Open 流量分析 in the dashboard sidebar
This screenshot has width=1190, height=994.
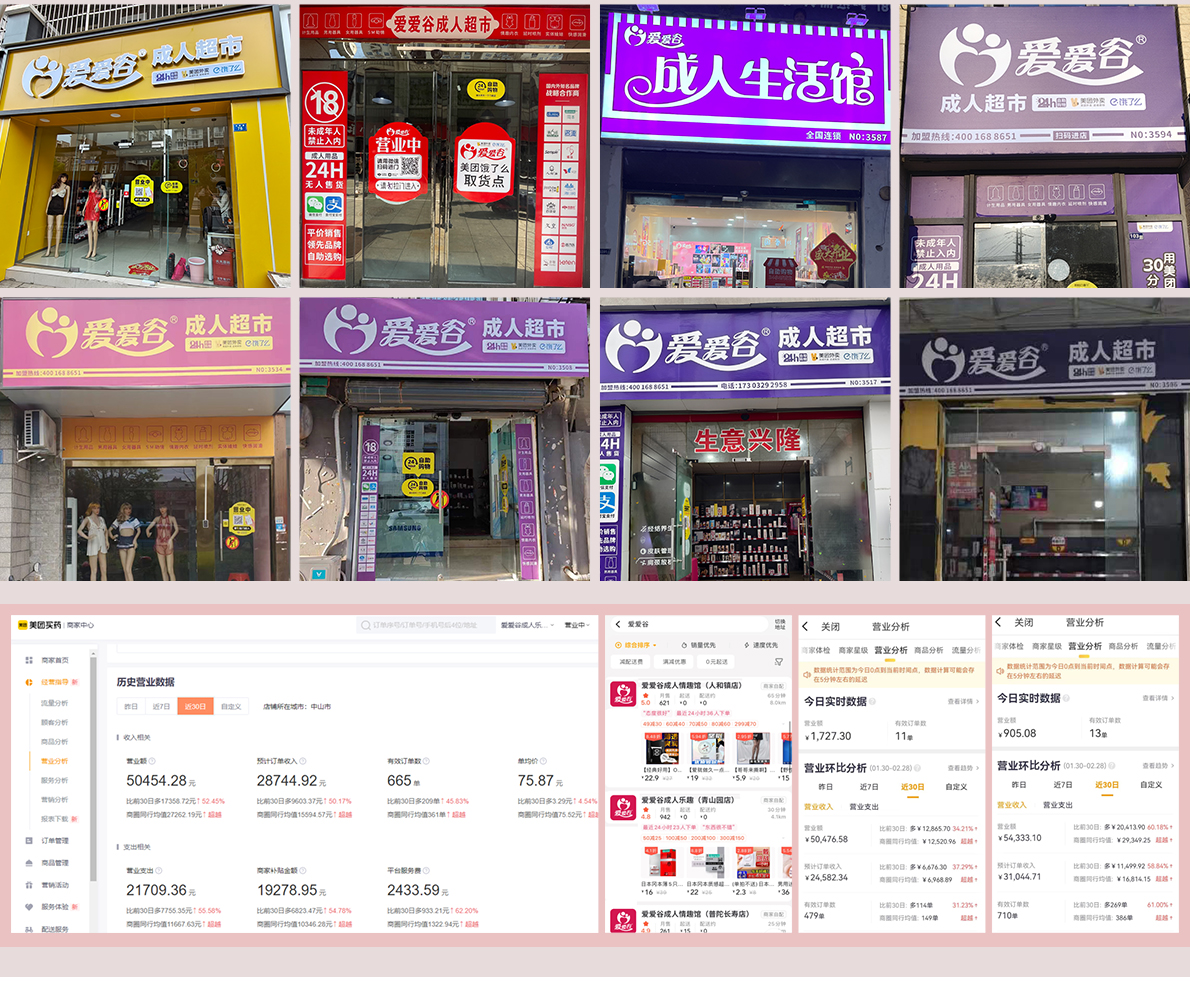click(55, 703)
